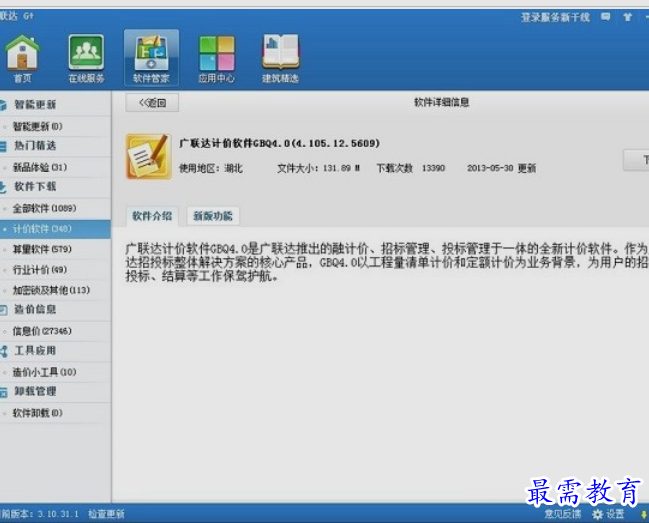Click the settings gear icon
The image size is (649, 523).
click(x=597, y=514)
